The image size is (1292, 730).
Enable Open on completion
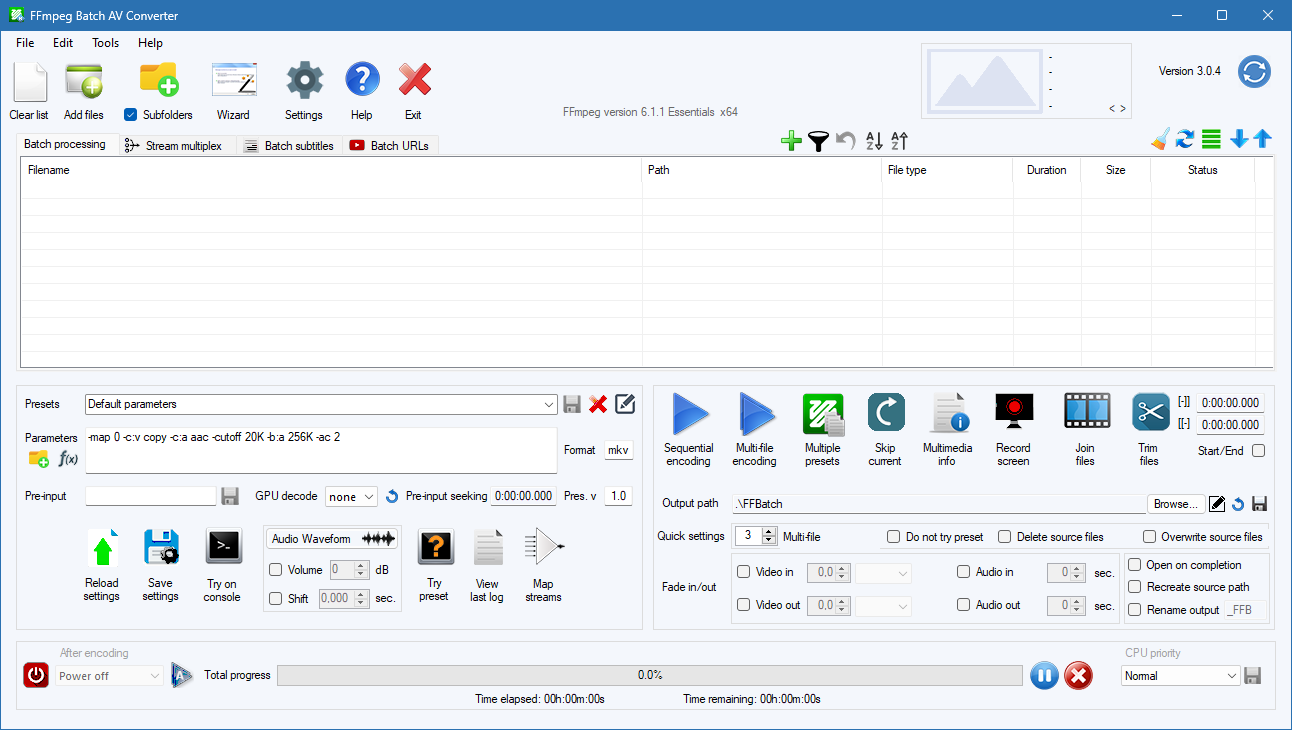(1135, 565)
